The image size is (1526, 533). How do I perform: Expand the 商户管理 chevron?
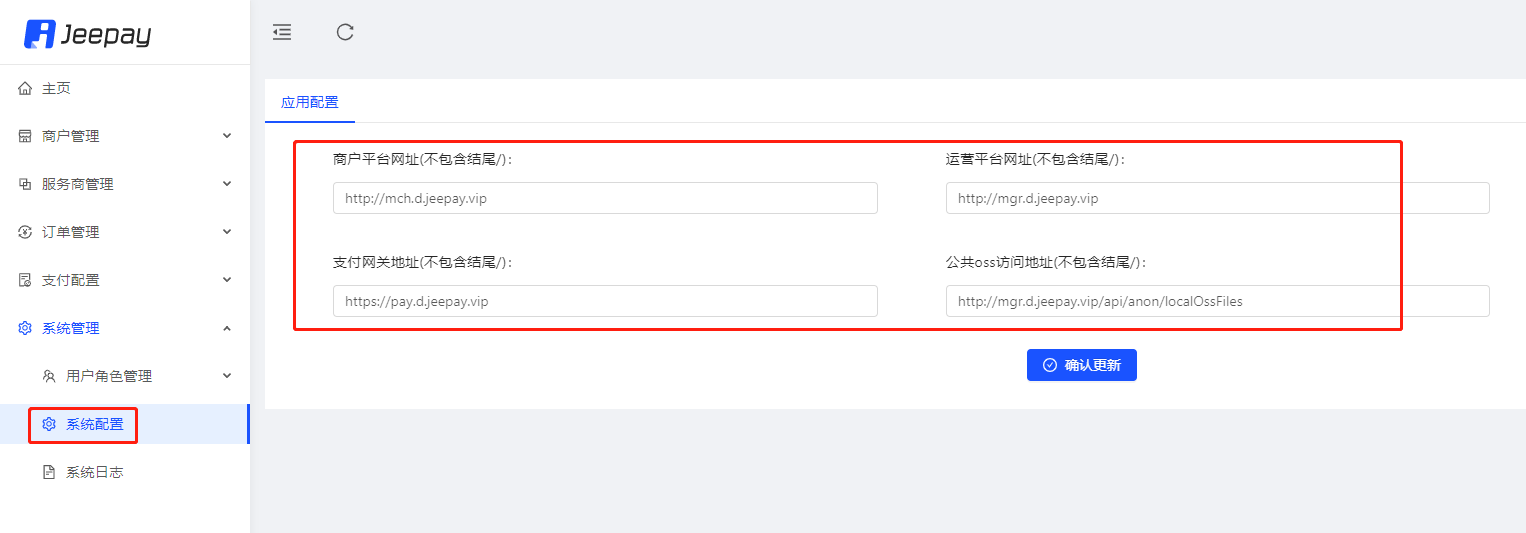[227, 136]
